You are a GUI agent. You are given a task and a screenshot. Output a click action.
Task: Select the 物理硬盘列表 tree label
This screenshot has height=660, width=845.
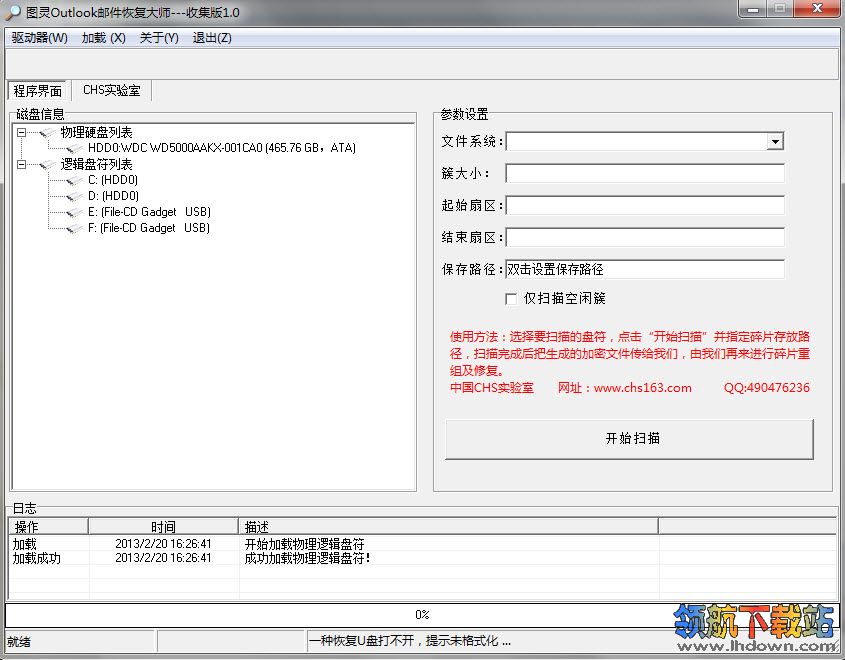pyautogui.click(x=96, y=133)
